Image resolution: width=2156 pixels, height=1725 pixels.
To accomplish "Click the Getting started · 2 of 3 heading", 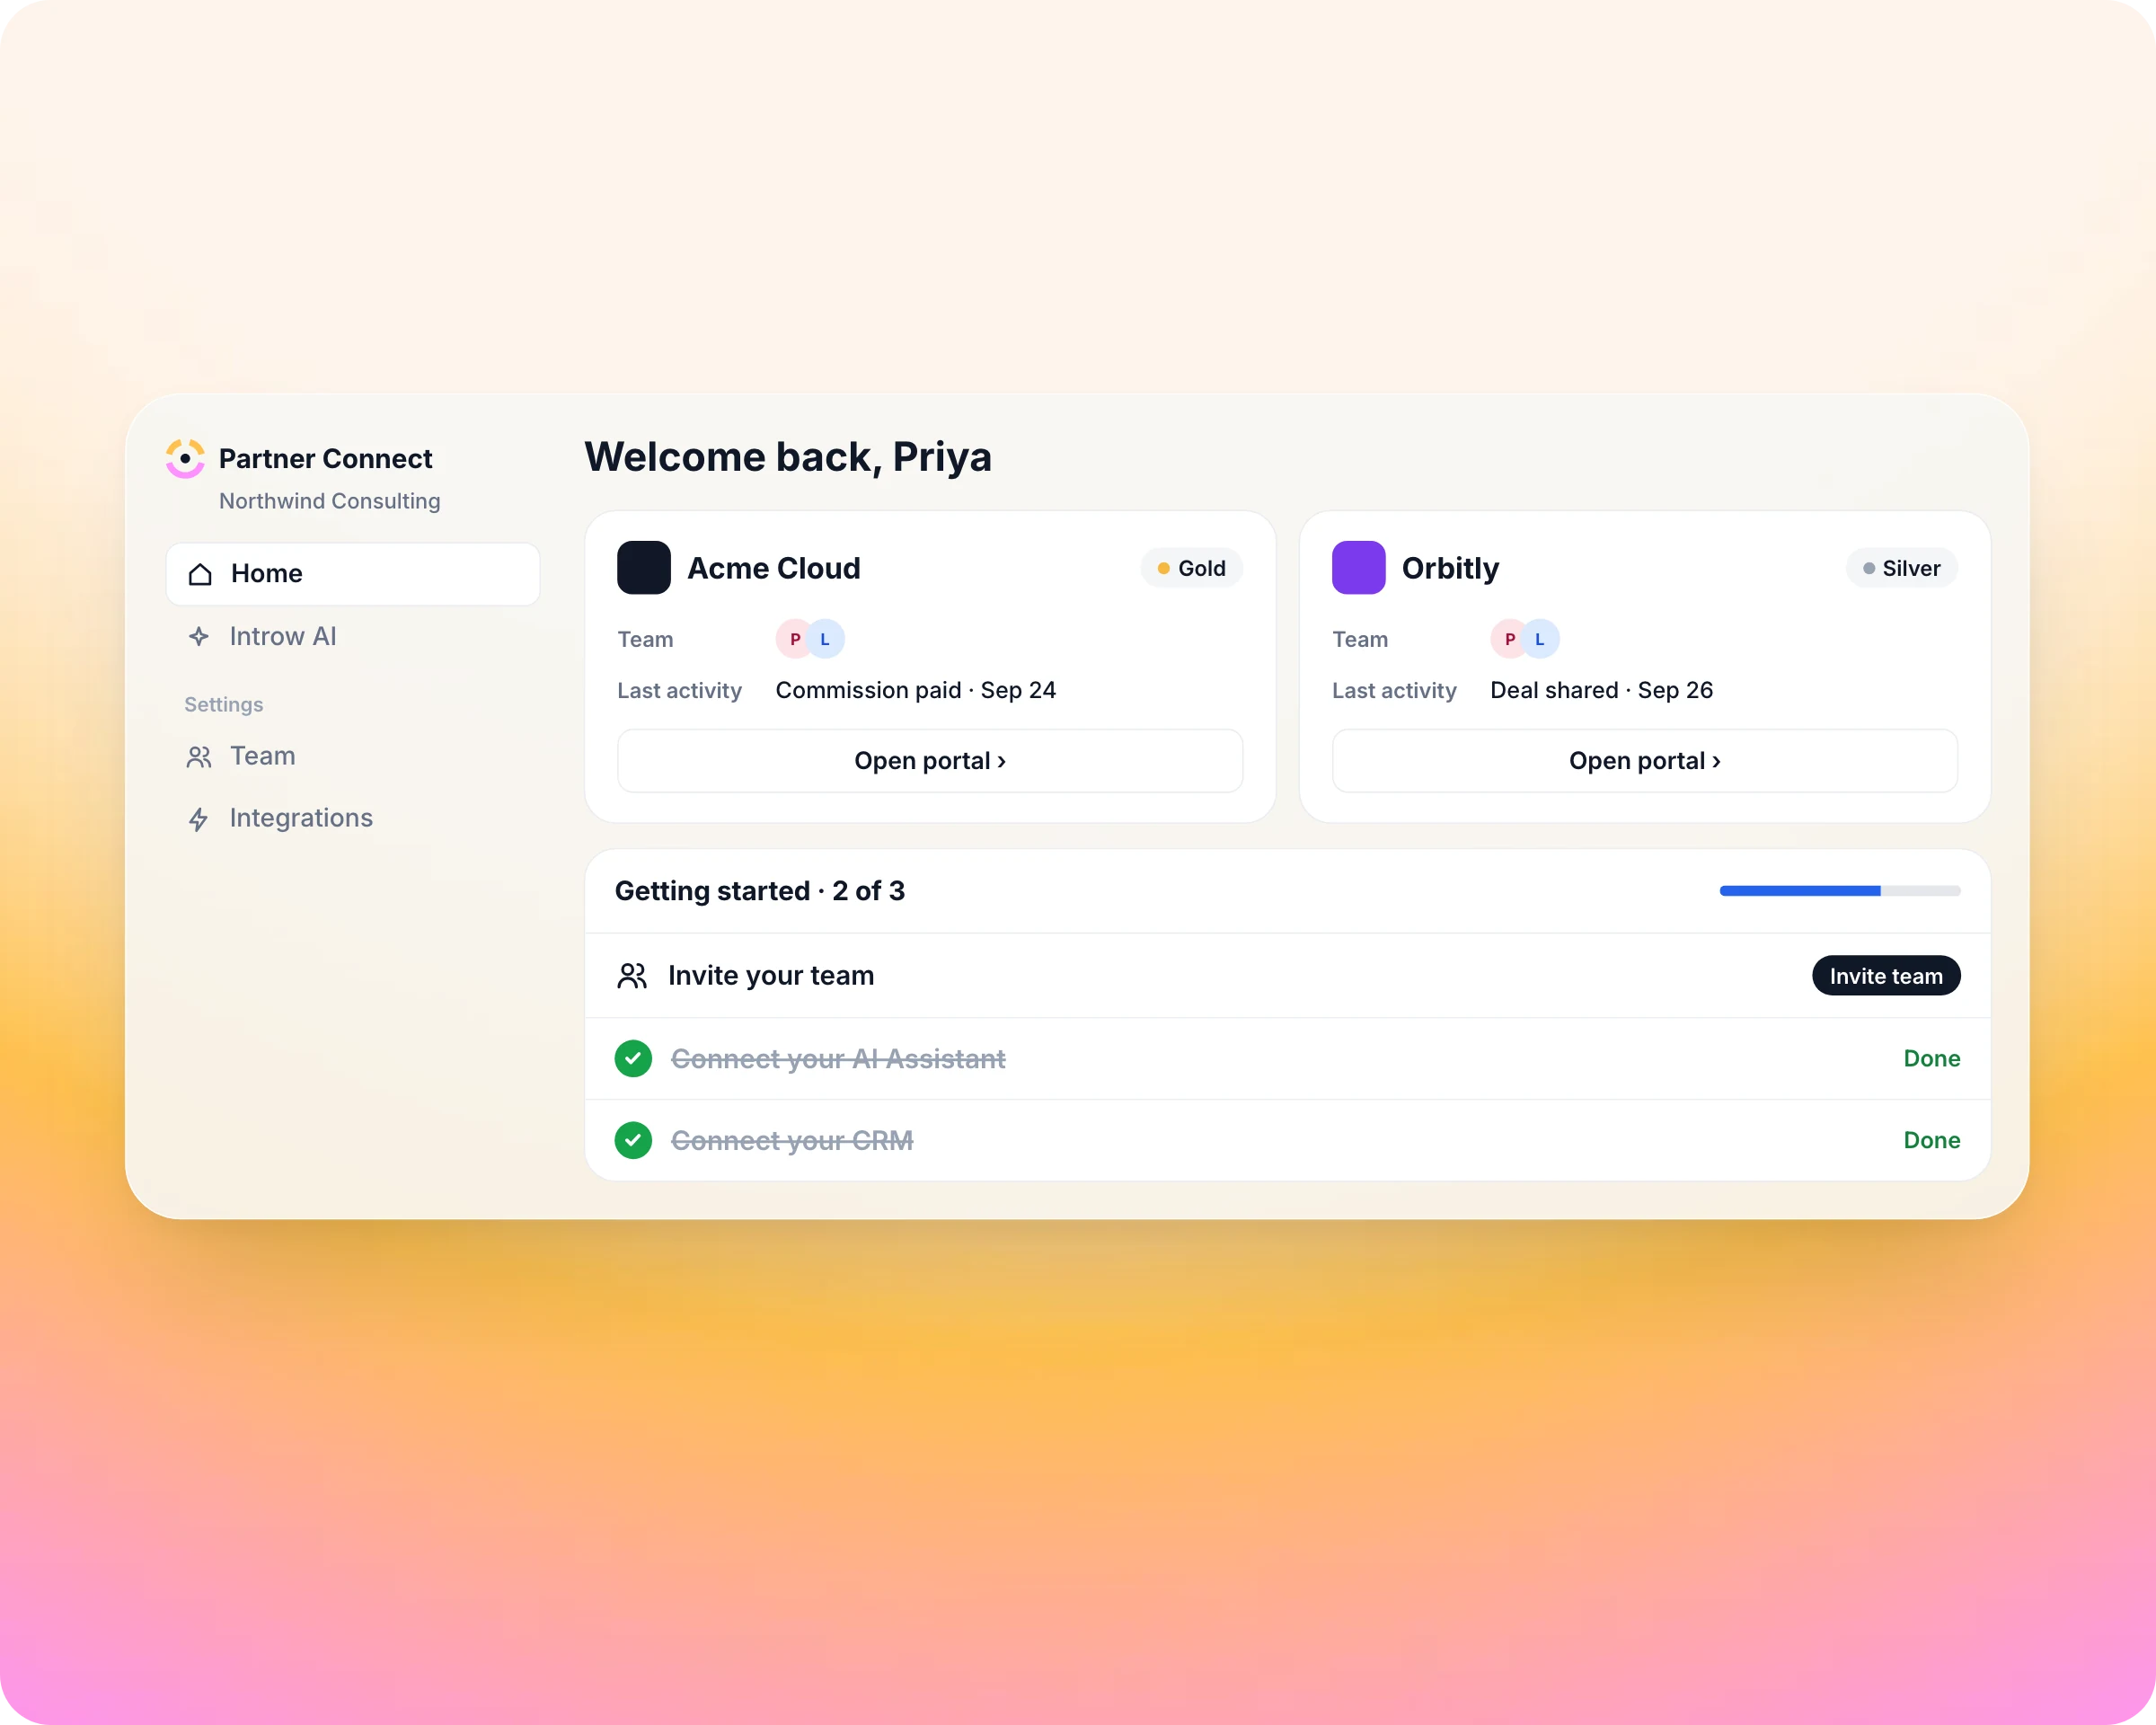I will click(x=760, y=891).
